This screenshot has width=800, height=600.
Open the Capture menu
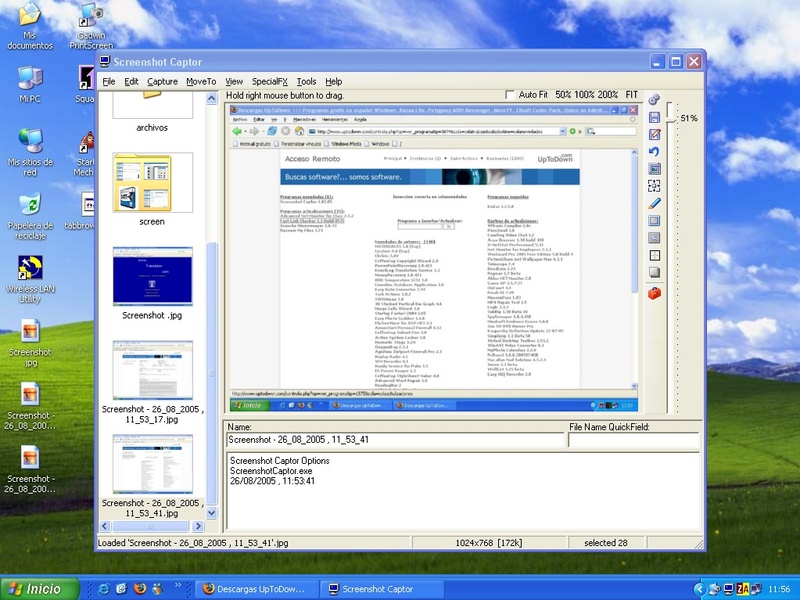162,82
